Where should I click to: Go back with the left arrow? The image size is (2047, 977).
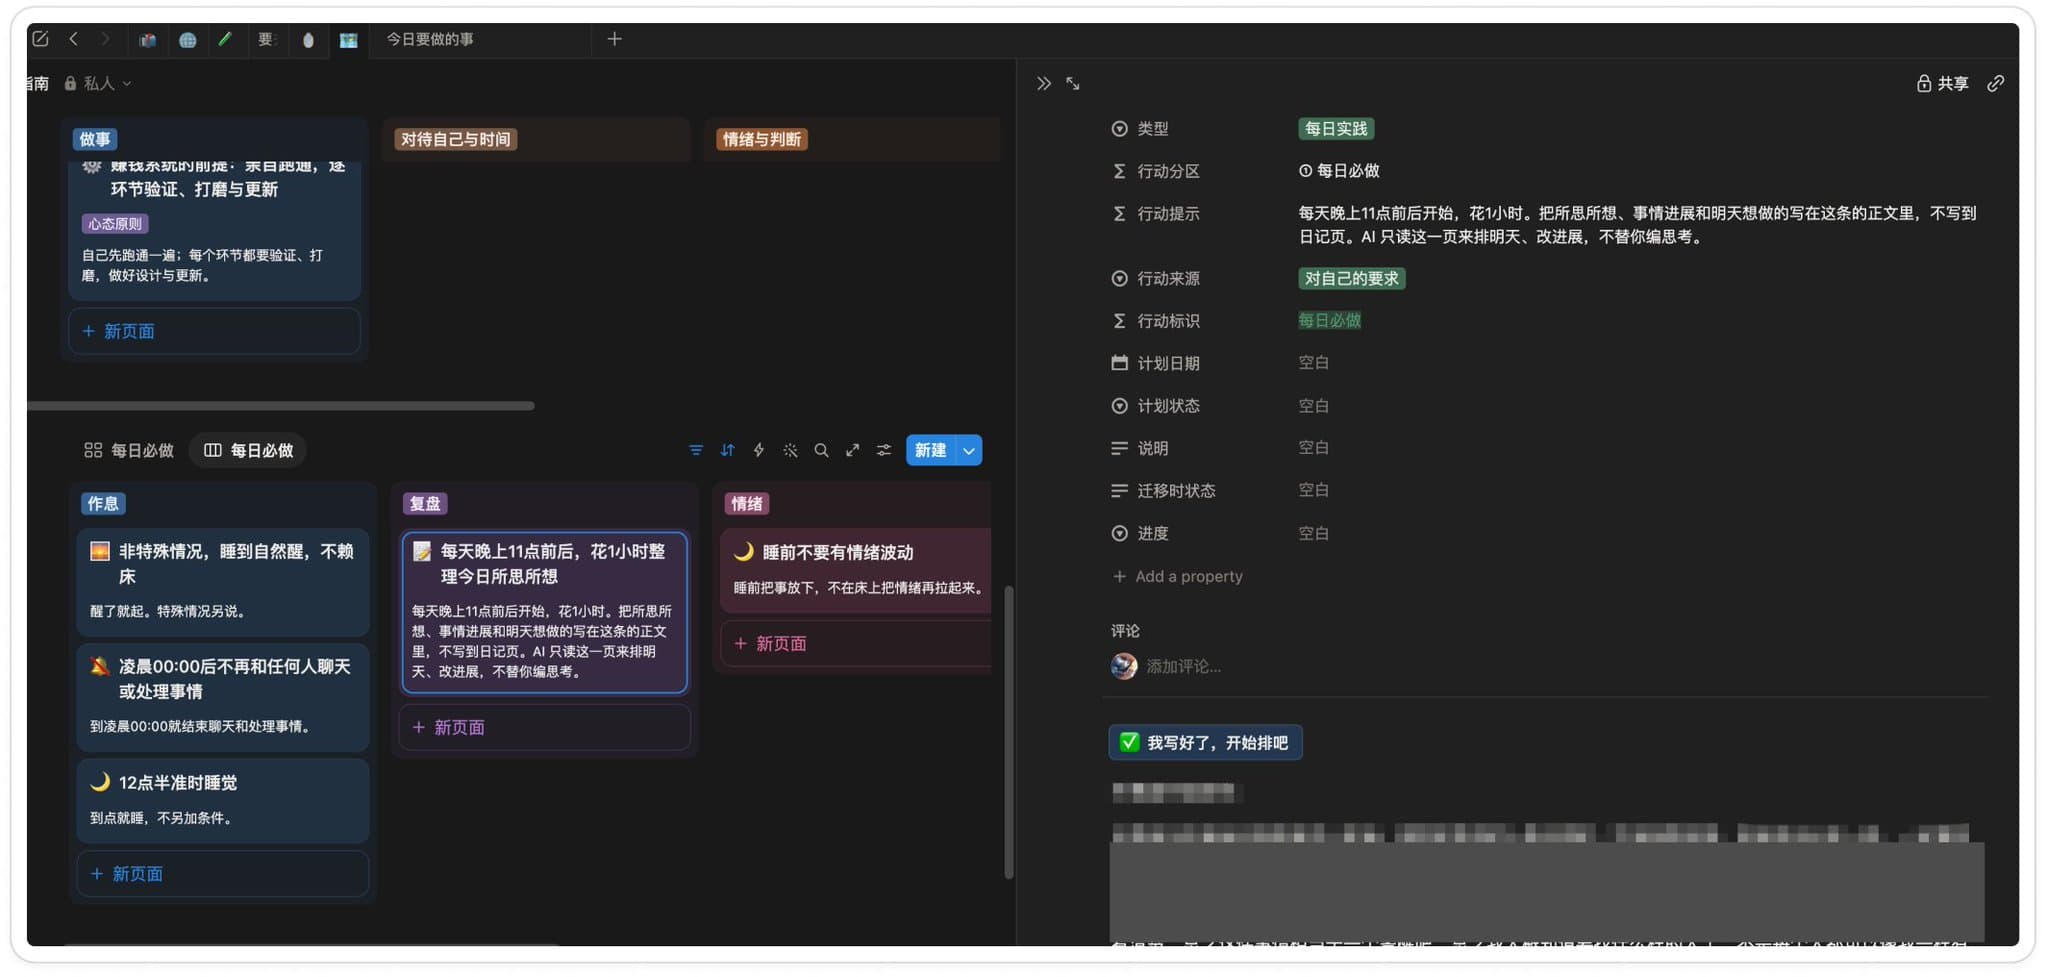[x=73, y=39]
